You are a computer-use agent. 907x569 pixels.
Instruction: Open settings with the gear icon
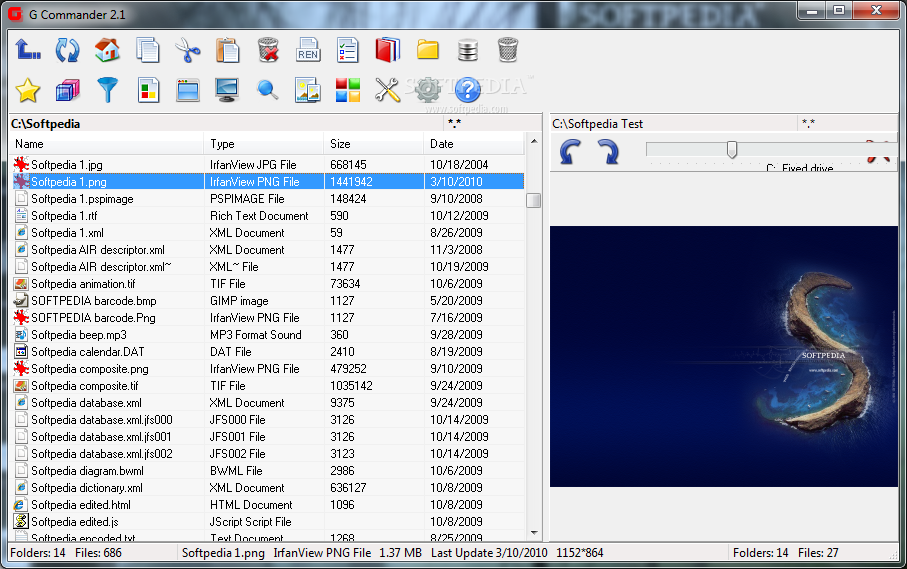click(x=427, y=91)
